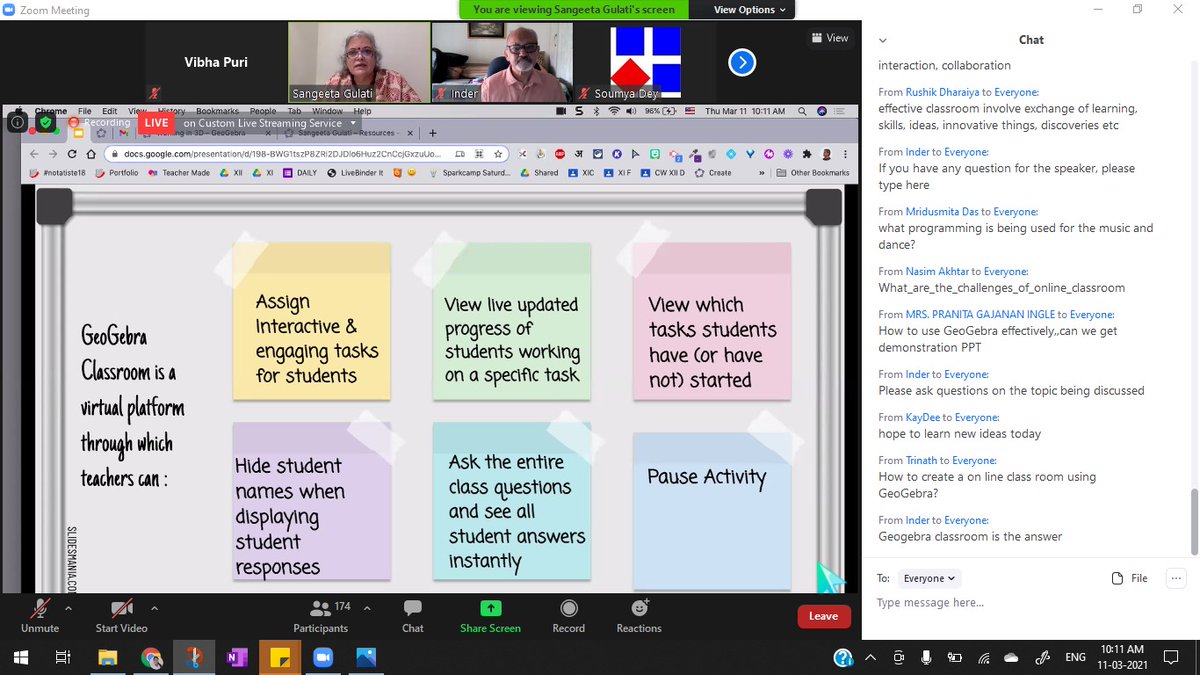
Task: Click the Type message here input
Action: click(x=1030, y=603)
